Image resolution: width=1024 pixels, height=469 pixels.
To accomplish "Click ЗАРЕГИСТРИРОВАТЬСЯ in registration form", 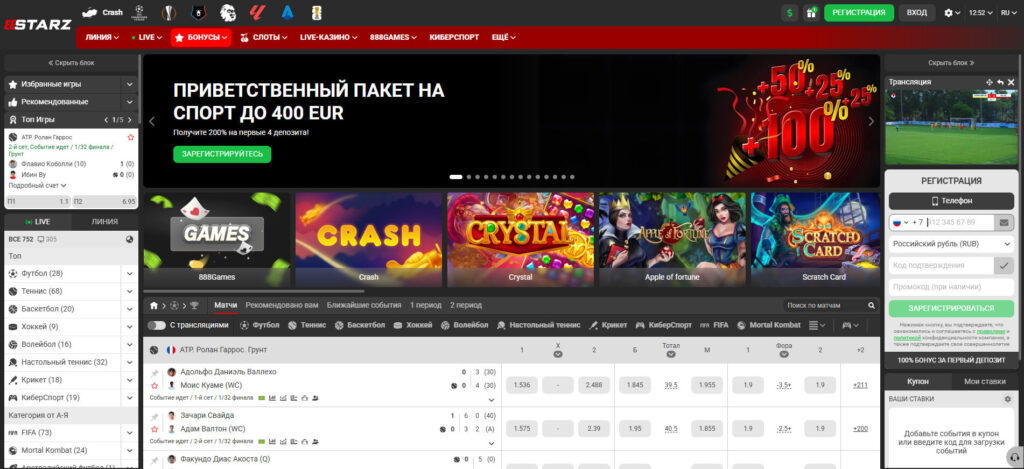I will click(x=952, y=308).
